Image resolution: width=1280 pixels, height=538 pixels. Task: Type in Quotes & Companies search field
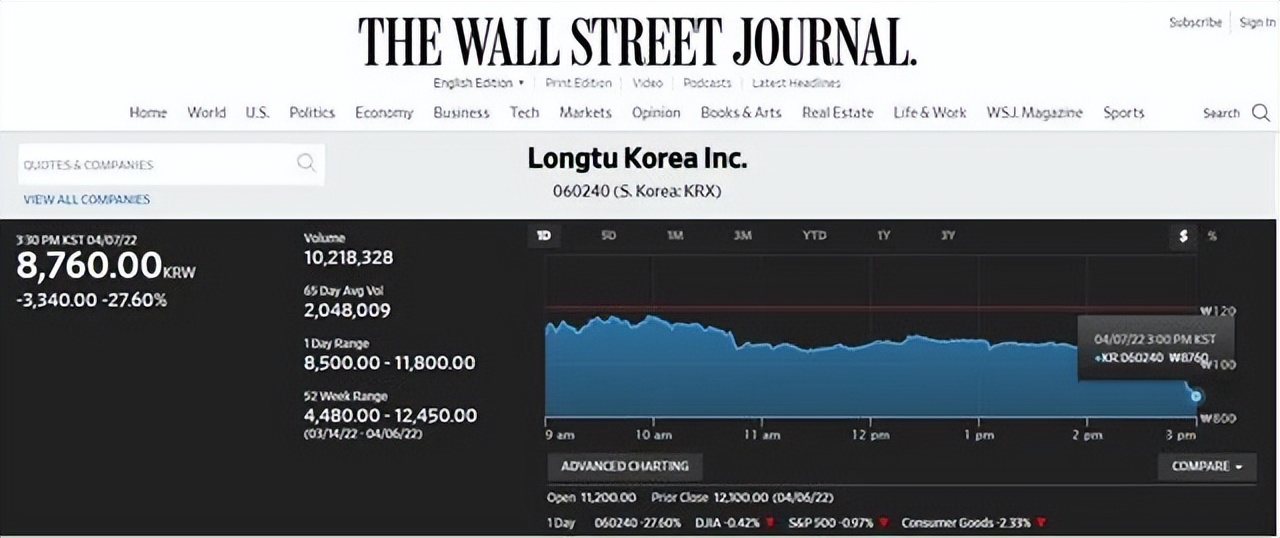coord(155,164)
